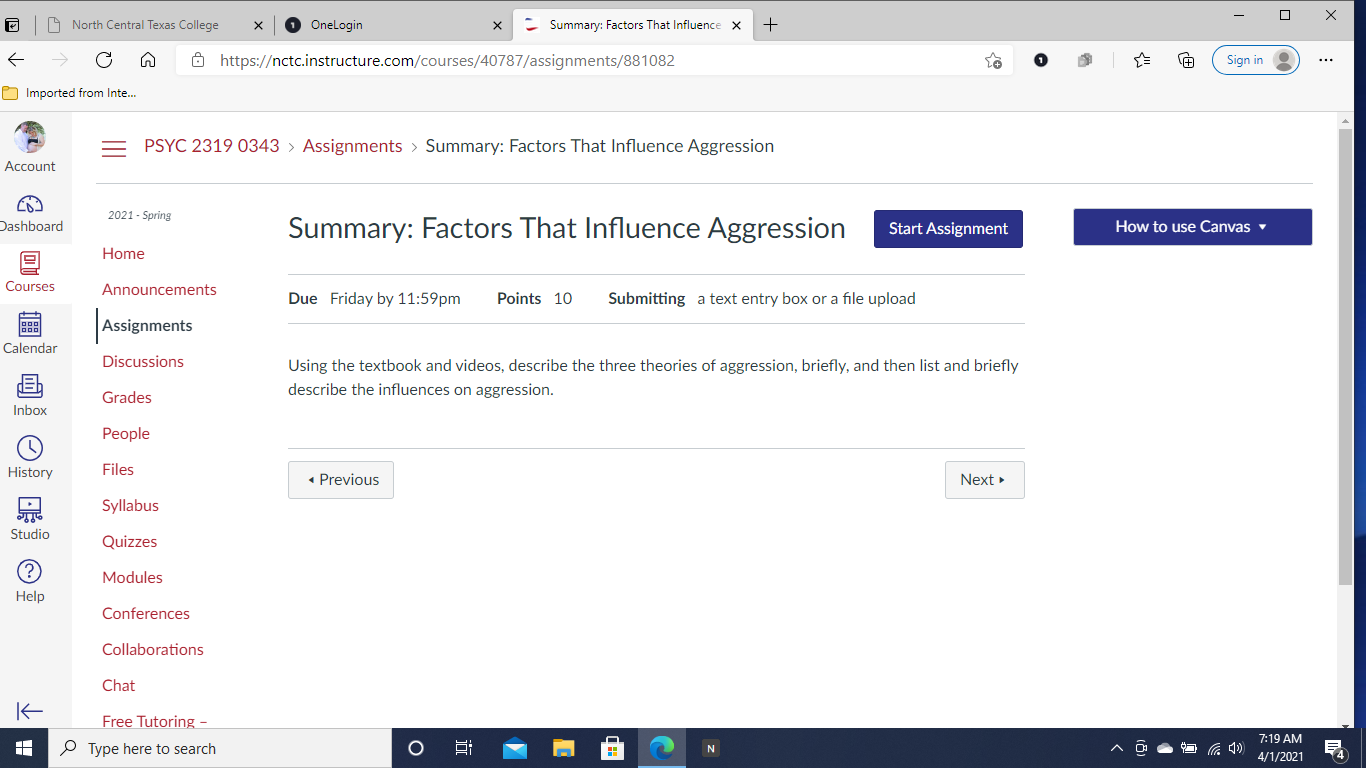Image resolution: width=1366 pixels, height=768 pixels.
Task: Open browser Settings and more menu
Action: [1326, 60]
